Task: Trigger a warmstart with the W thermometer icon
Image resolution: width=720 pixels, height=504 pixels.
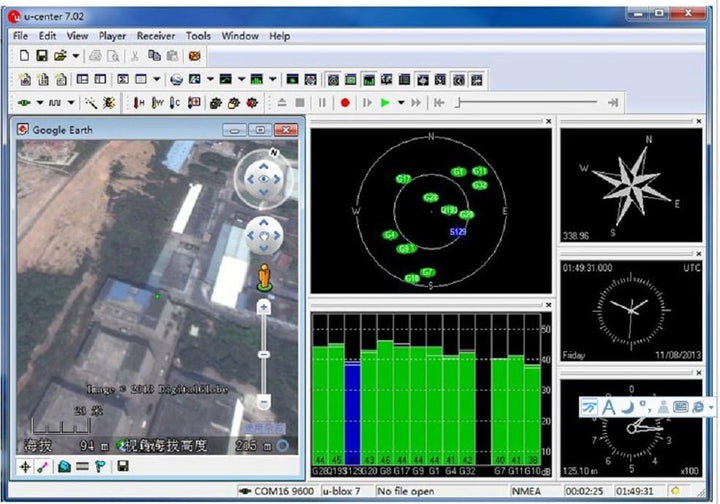Action: click(x=158, y=103)
